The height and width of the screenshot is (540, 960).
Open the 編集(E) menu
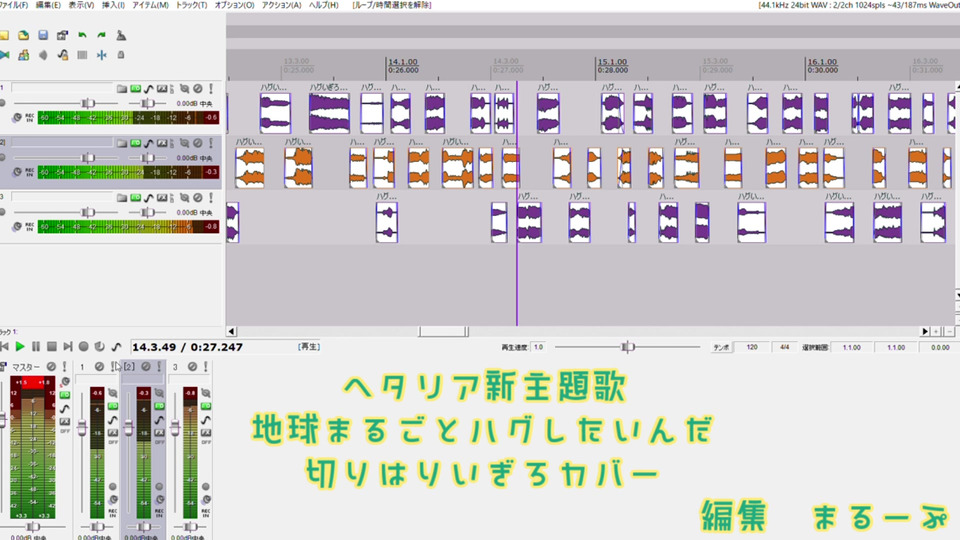coord(48,5)
